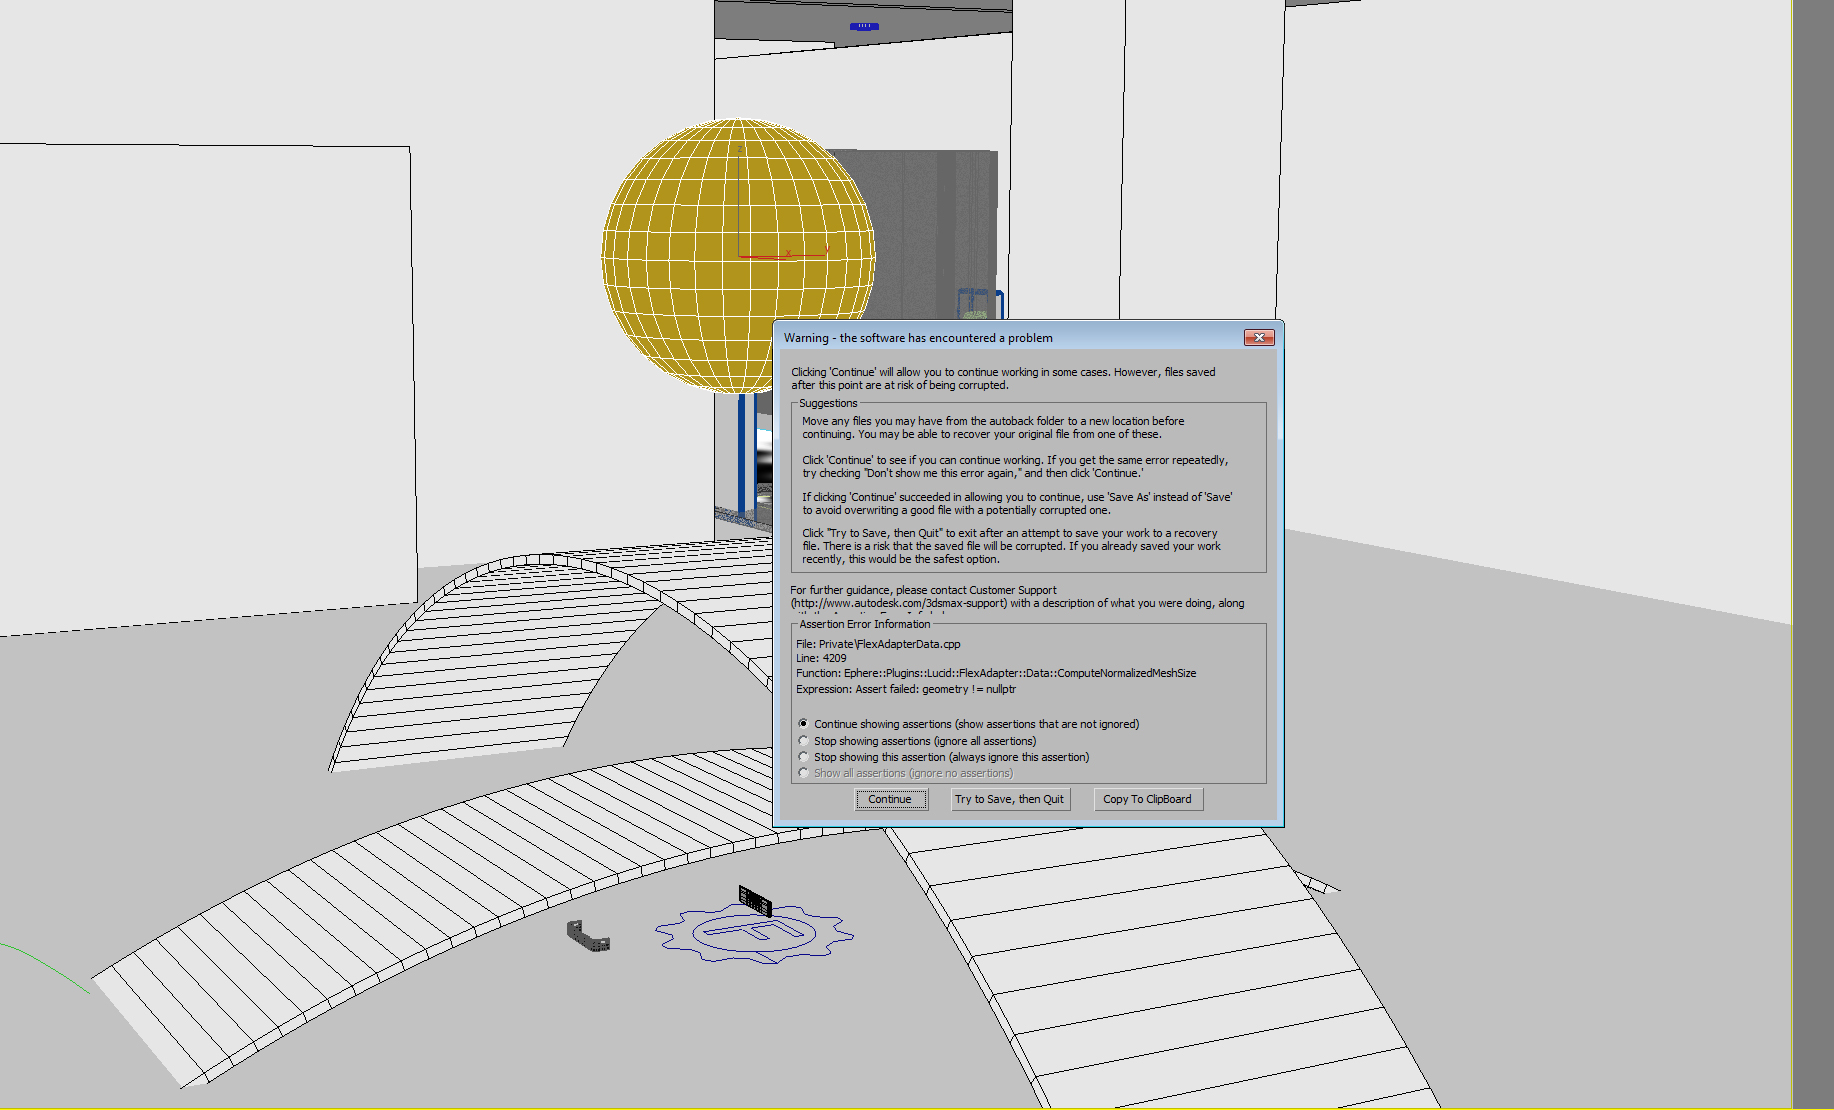The image size is (1834, 1110).
Task: Close the warning dialog with X
Action: (1258, 338)
